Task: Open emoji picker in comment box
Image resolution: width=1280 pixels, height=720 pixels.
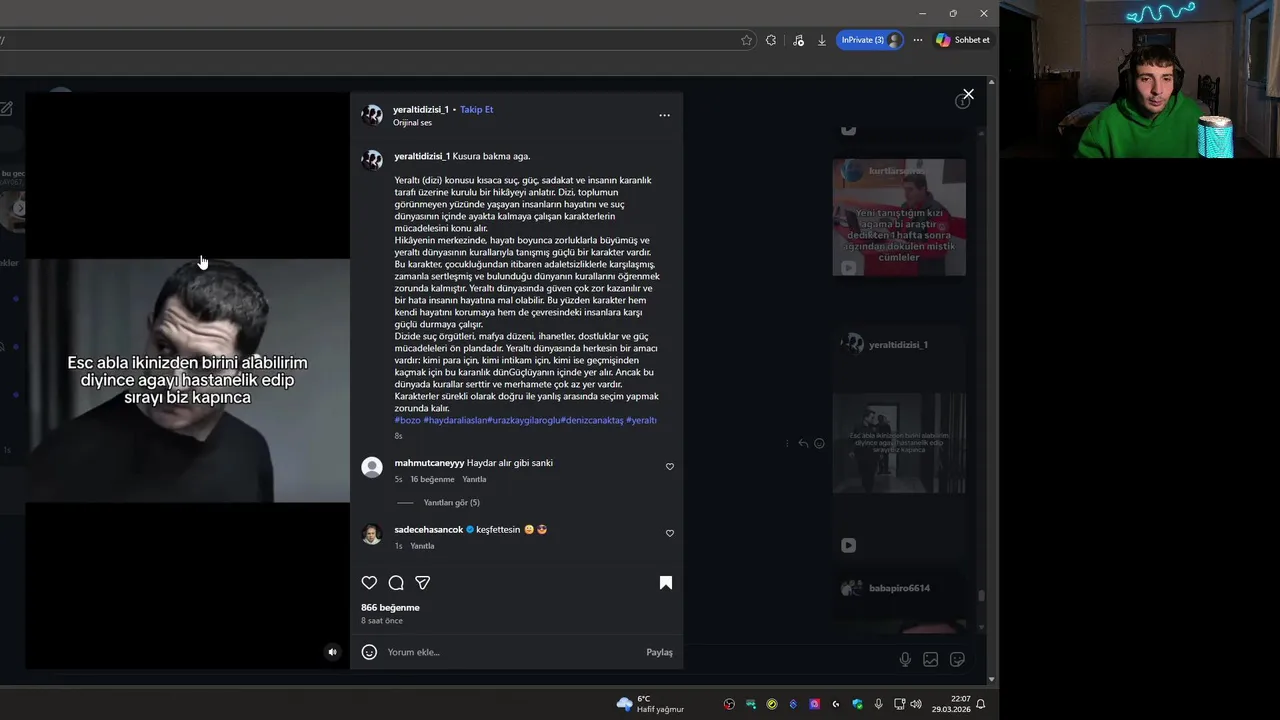Action: click(369, 652)
